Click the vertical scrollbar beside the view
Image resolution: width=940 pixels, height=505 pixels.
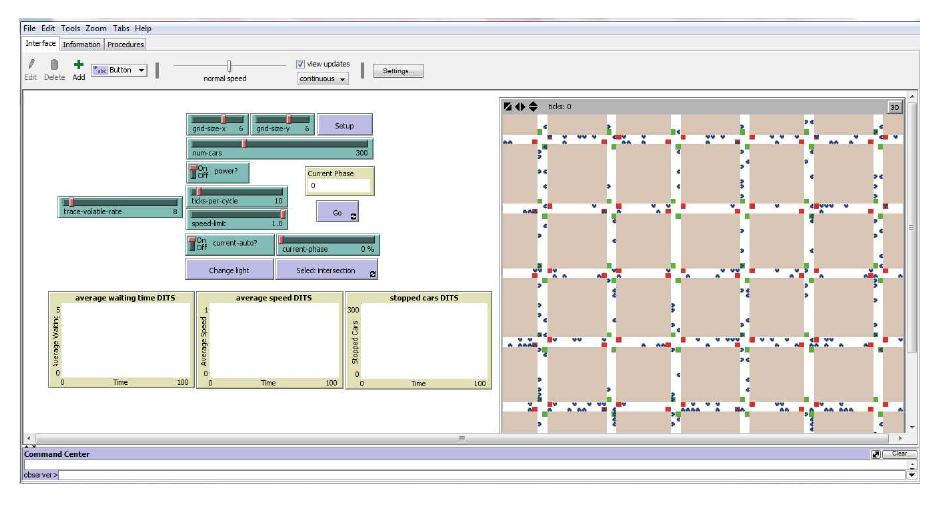(912, 261)
